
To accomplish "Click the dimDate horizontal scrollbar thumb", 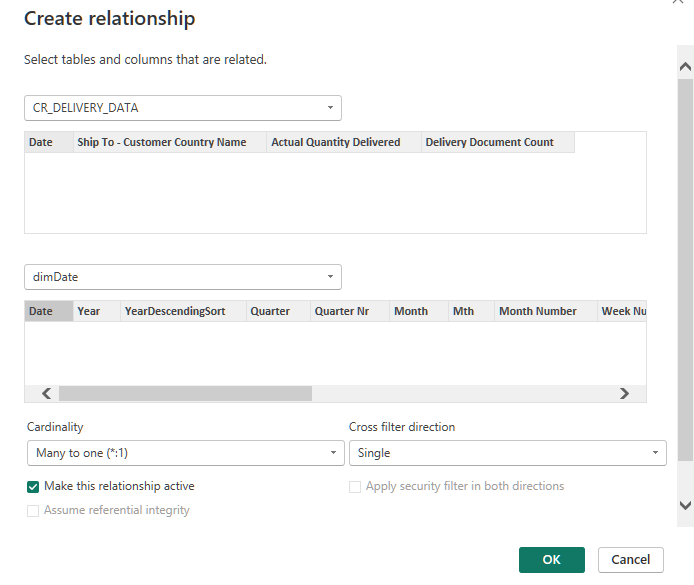I will tap(185, 393).
